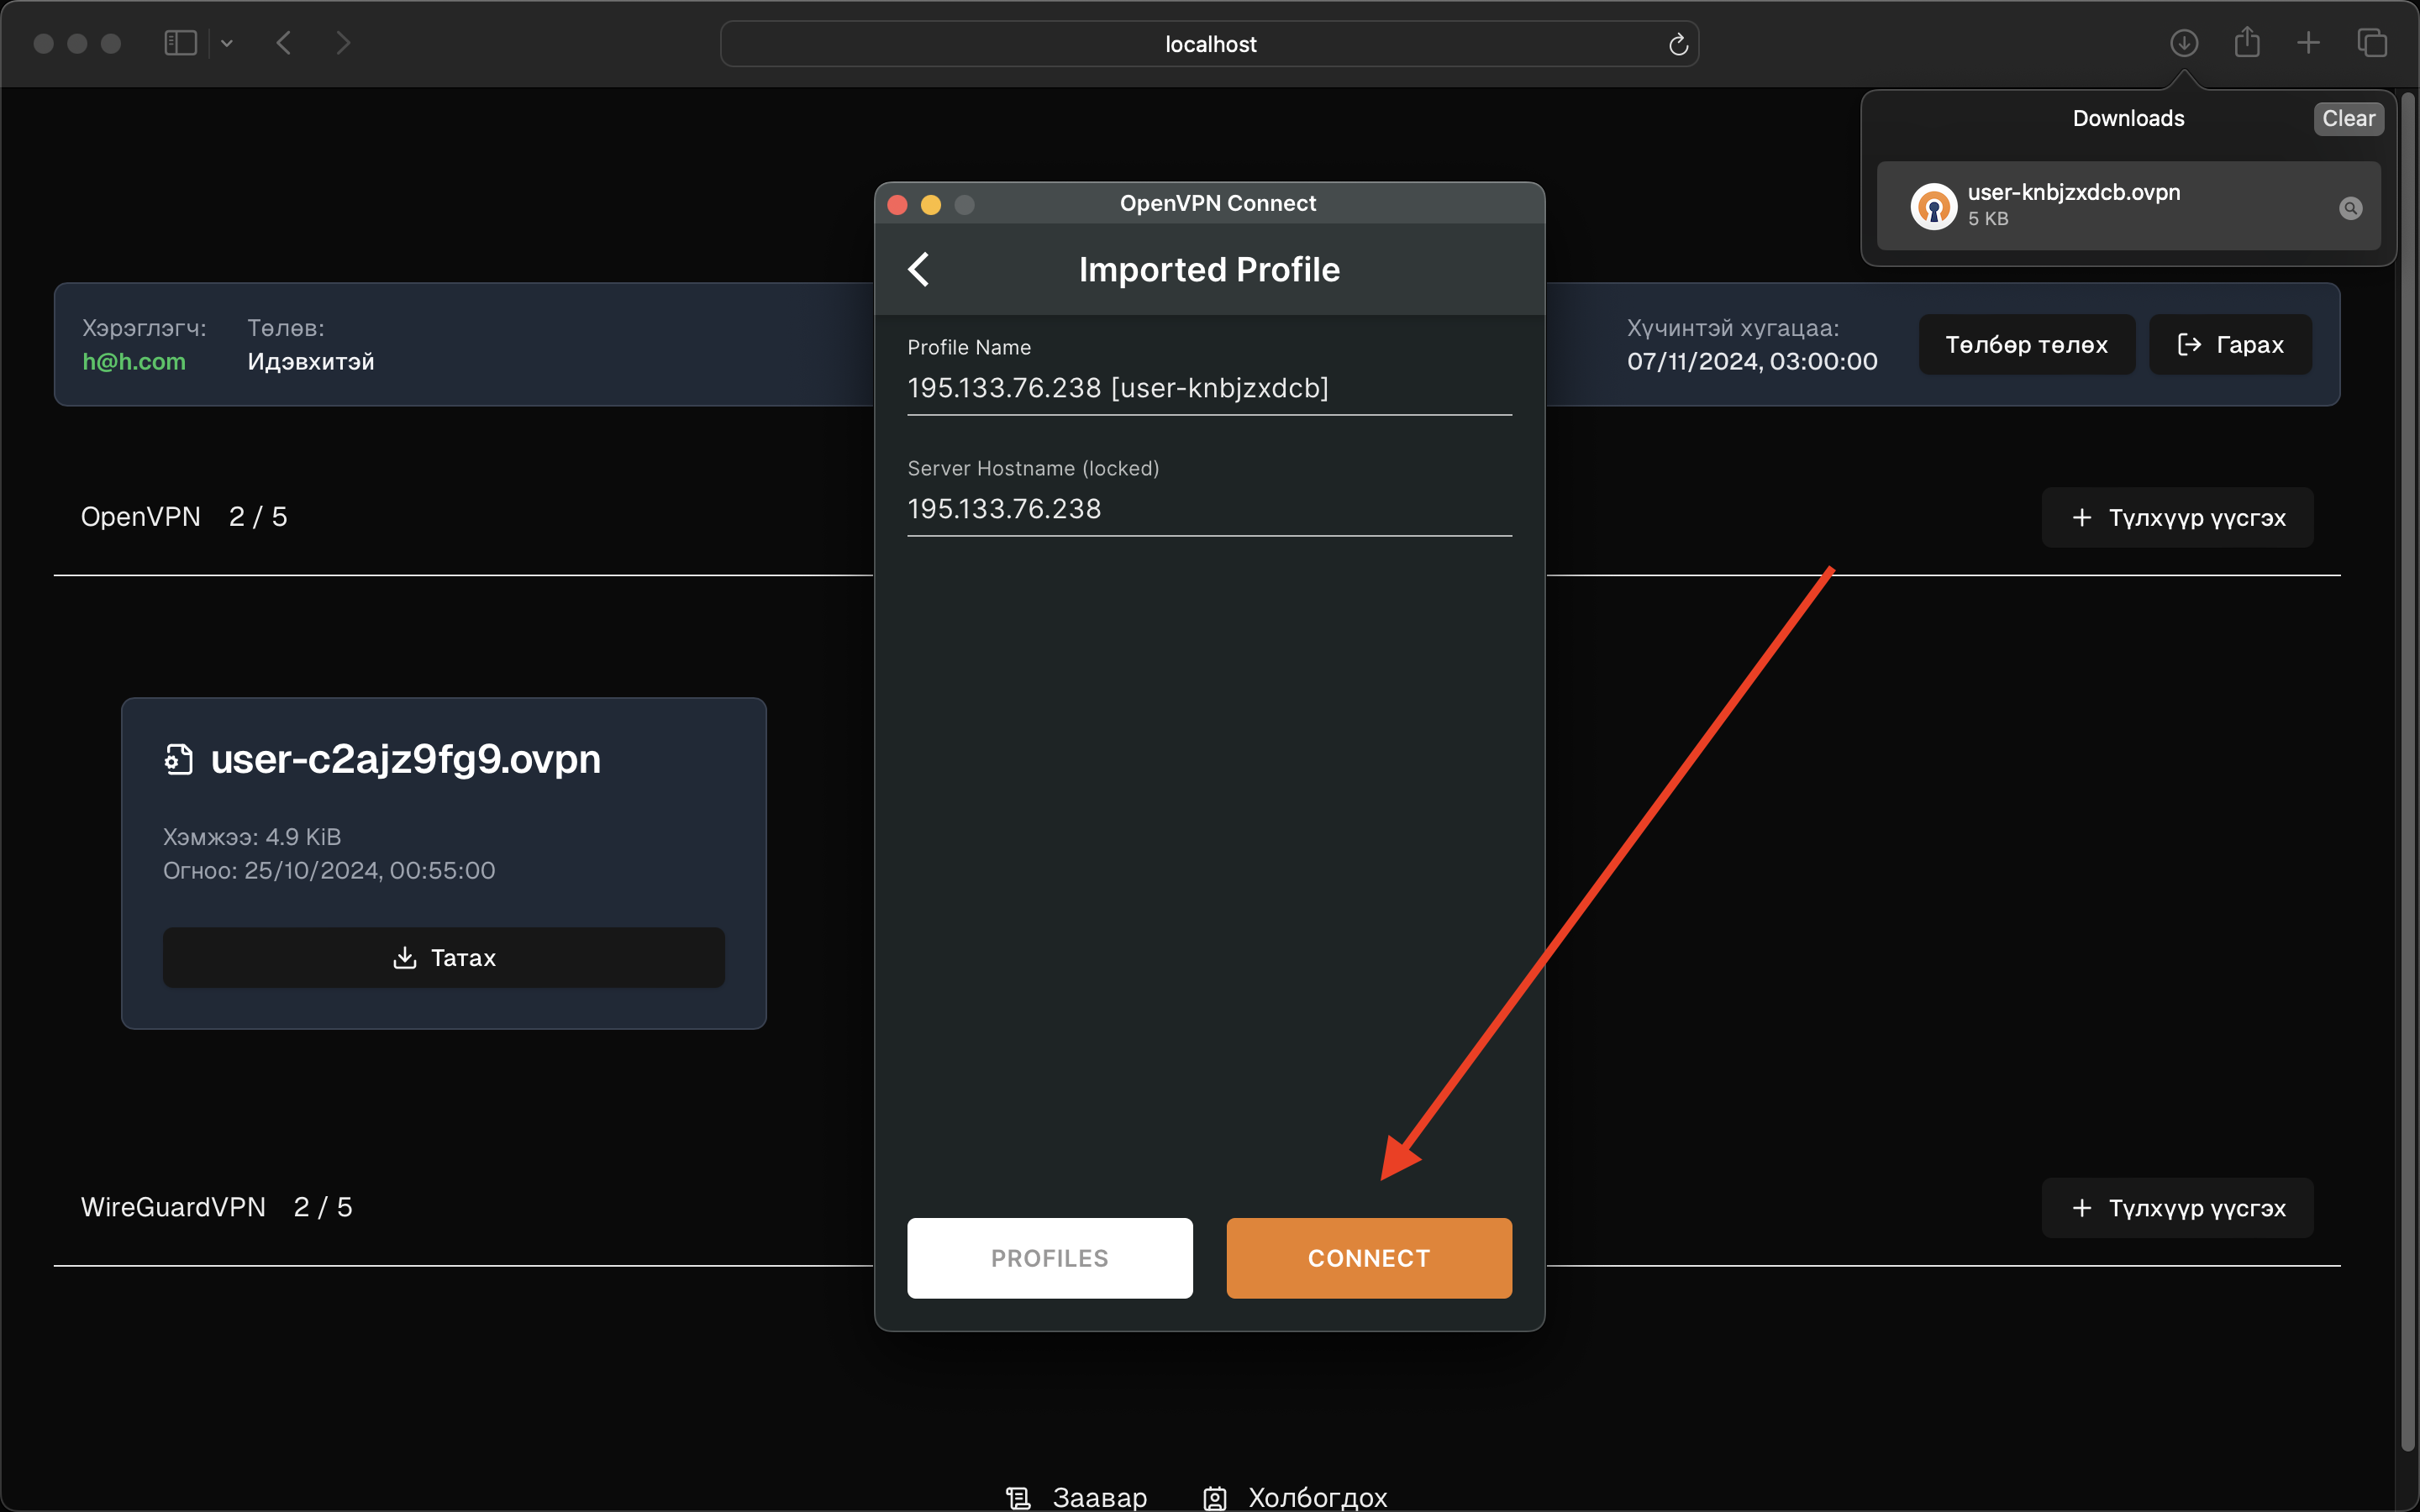Show Safari tab overview
The image size is (2420, 1512).
(x=2372, y=43)
